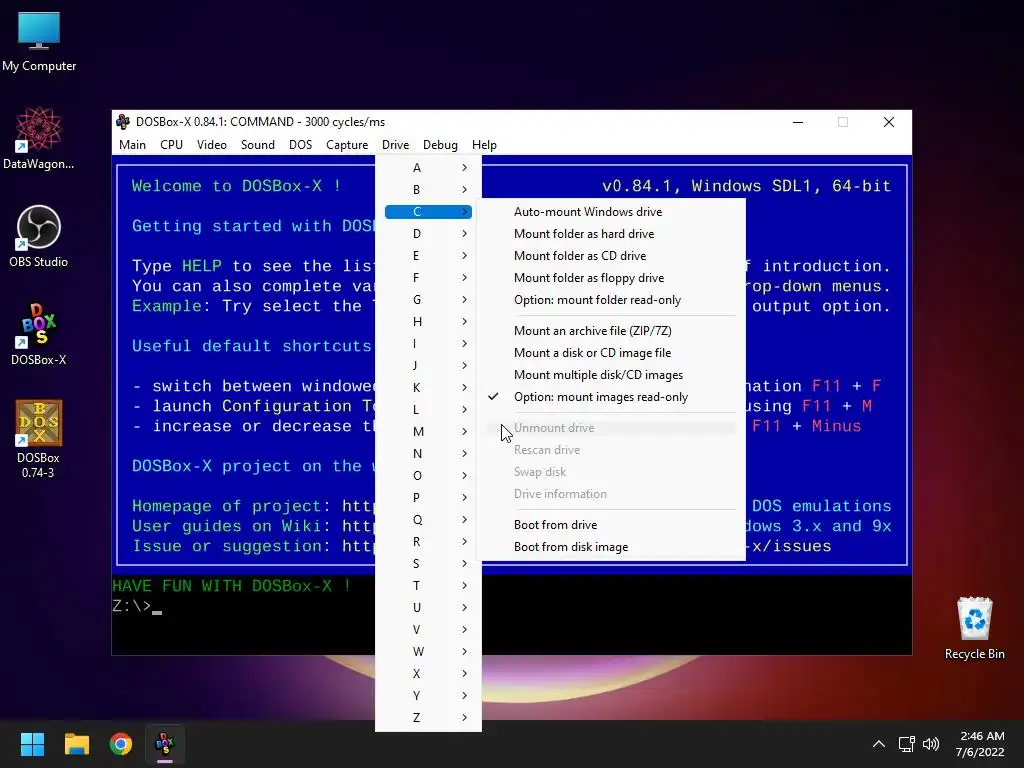1024x768 pixels.
Task: Open My Computer desktop icon
Action: pos(39,42)
